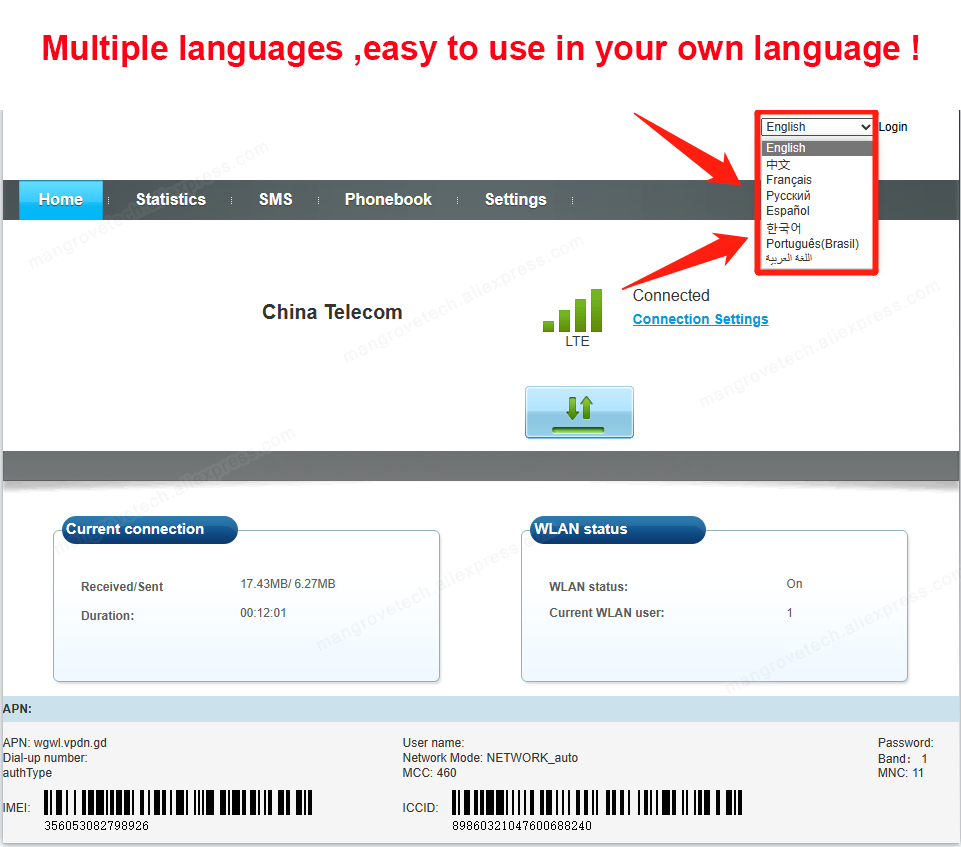Image resolution: width=961 pixels, height=847 pixels.
Task: Click the ICCID barcode image
Action: pyautogui.click(x=597, y=802)
